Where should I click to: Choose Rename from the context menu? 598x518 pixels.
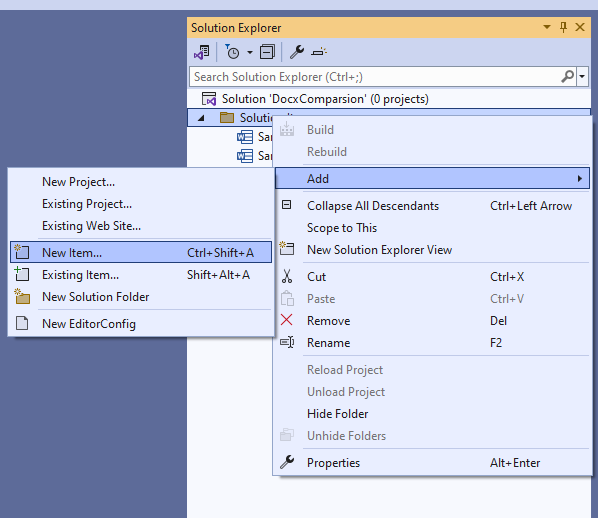pyautogui.click(x=432, y=343)
